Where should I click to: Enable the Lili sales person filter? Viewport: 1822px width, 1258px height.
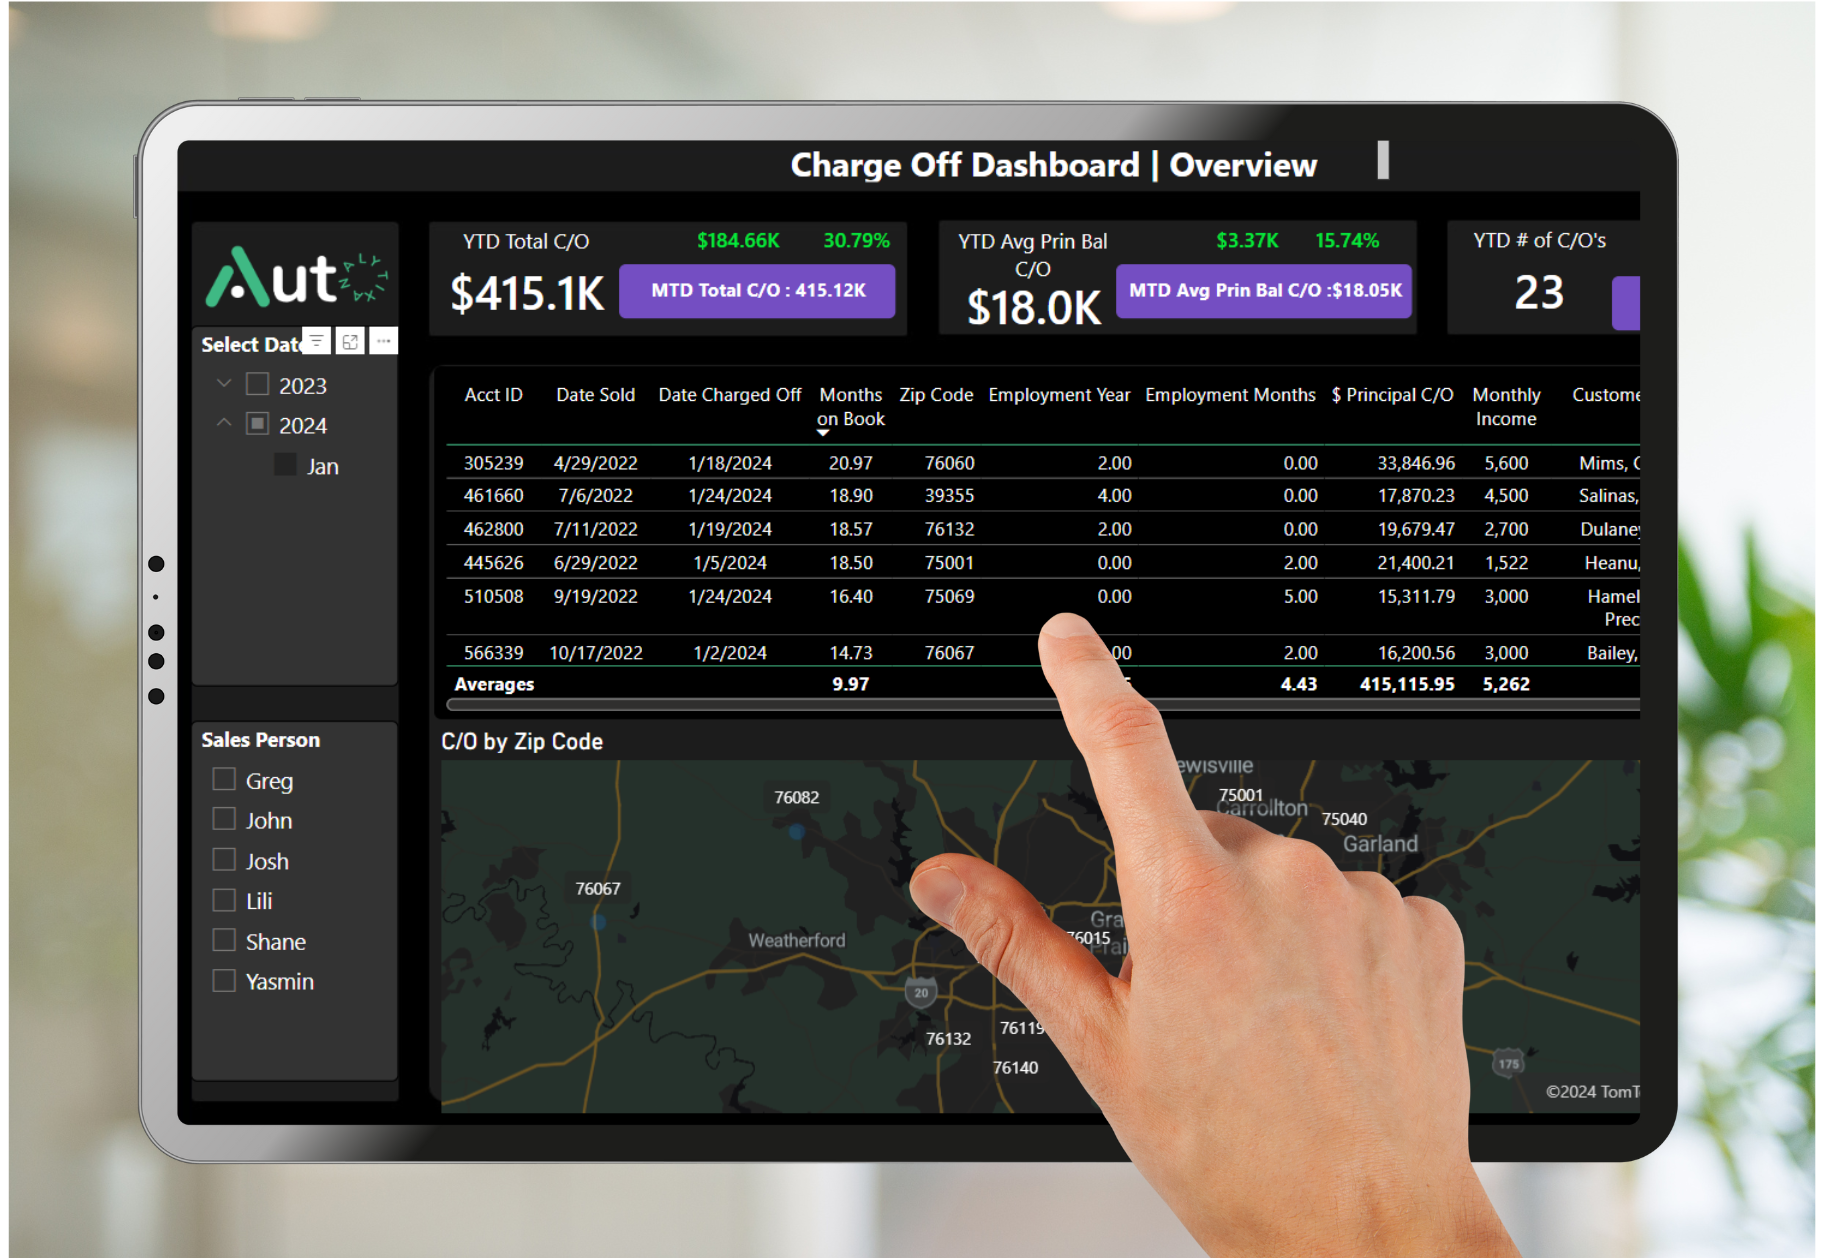[224, 899]
